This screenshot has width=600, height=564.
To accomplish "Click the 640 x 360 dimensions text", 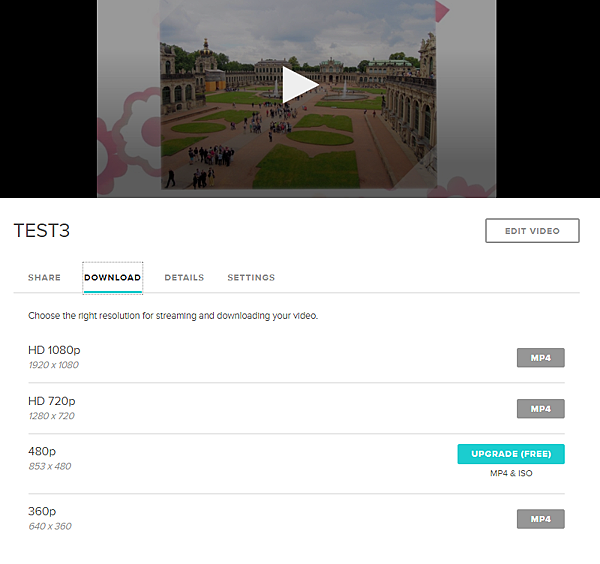I will point(50,526).
